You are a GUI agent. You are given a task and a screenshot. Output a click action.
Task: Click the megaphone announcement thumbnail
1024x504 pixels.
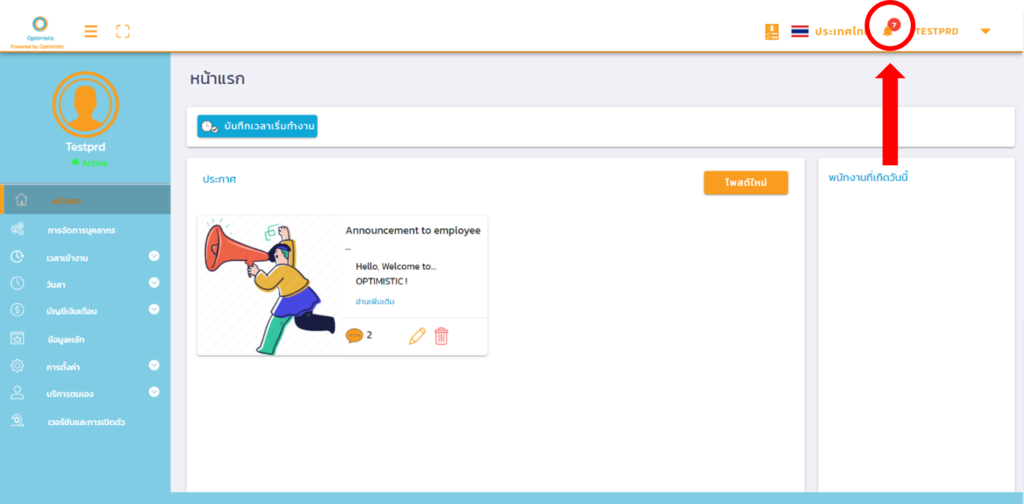tap(270, 285)
